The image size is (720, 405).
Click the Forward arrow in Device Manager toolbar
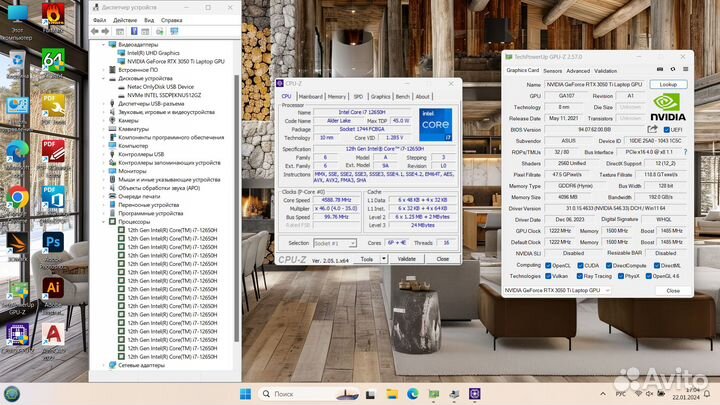pyautogui.click(x=105, y=31)
